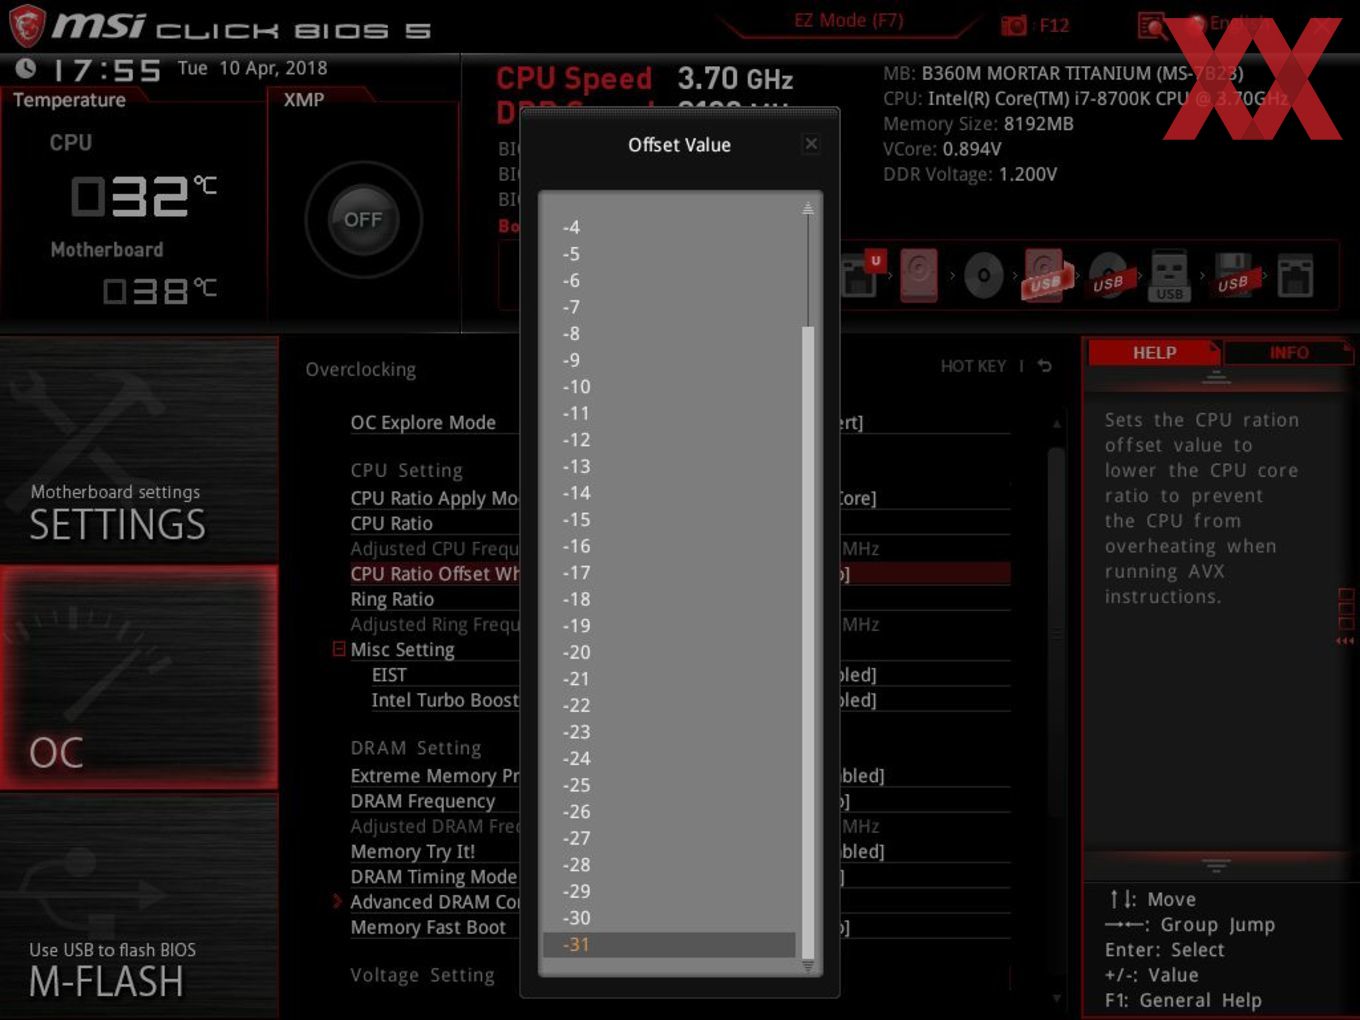Switch to EZ Mode (F7)
This screenshot has height=1020, width=1360.
point(849,20)
